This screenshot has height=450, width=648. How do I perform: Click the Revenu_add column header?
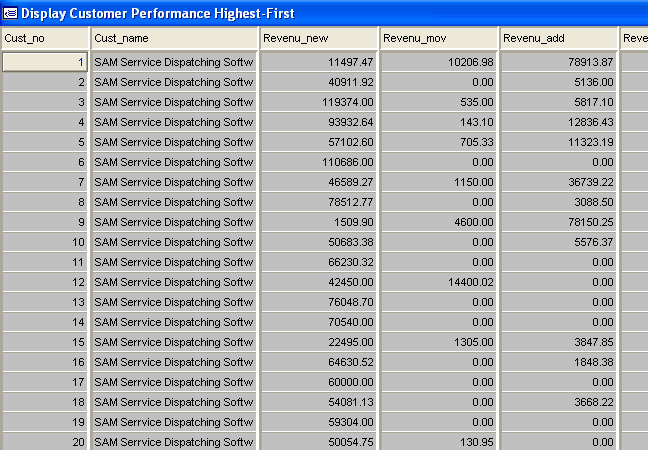(x=559, y=38)
